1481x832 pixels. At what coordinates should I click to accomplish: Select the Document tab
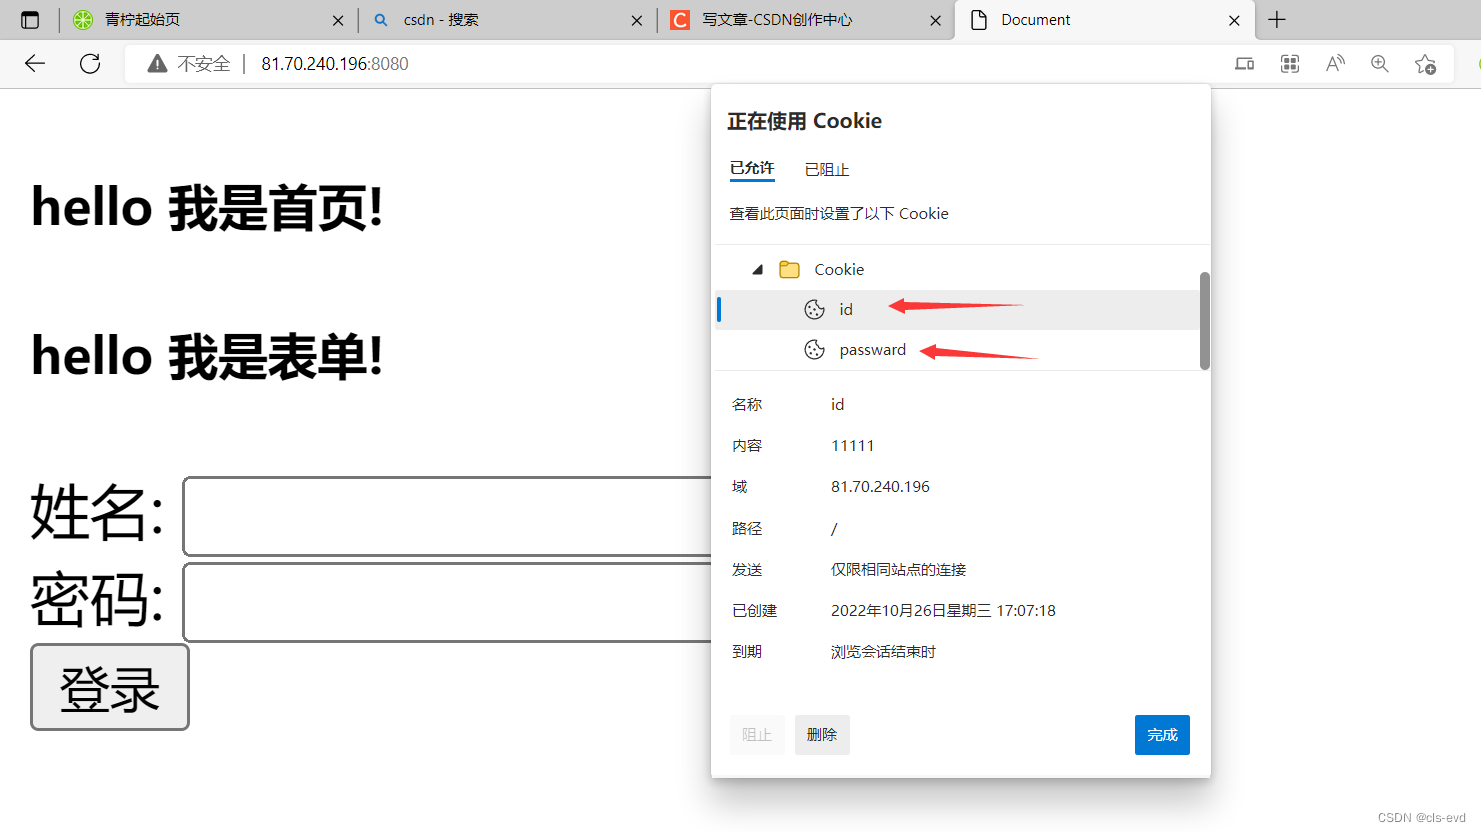pyautogui.click(x=1104, y=20)
